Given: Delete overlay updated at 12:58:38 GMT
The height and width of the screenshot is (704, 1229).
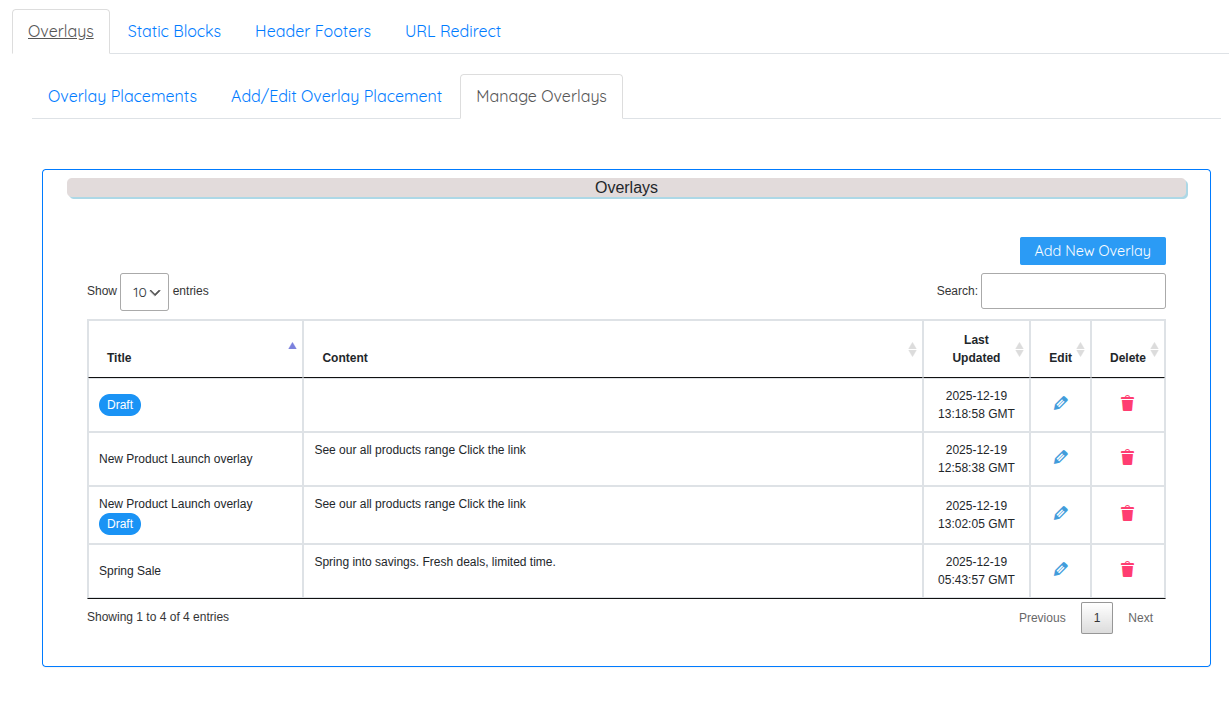Looking at the screenshot, I should [1127, 458].
